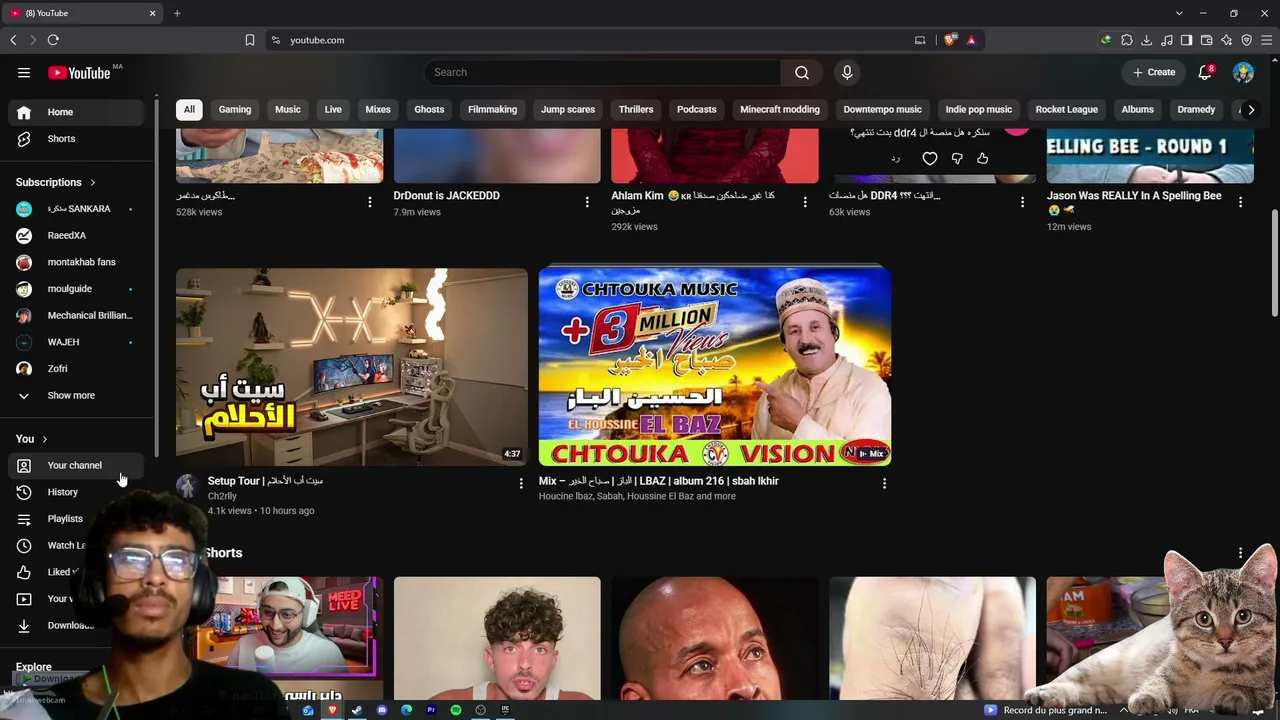
Task: Click the YouTube logo
Action: point(79,72)
